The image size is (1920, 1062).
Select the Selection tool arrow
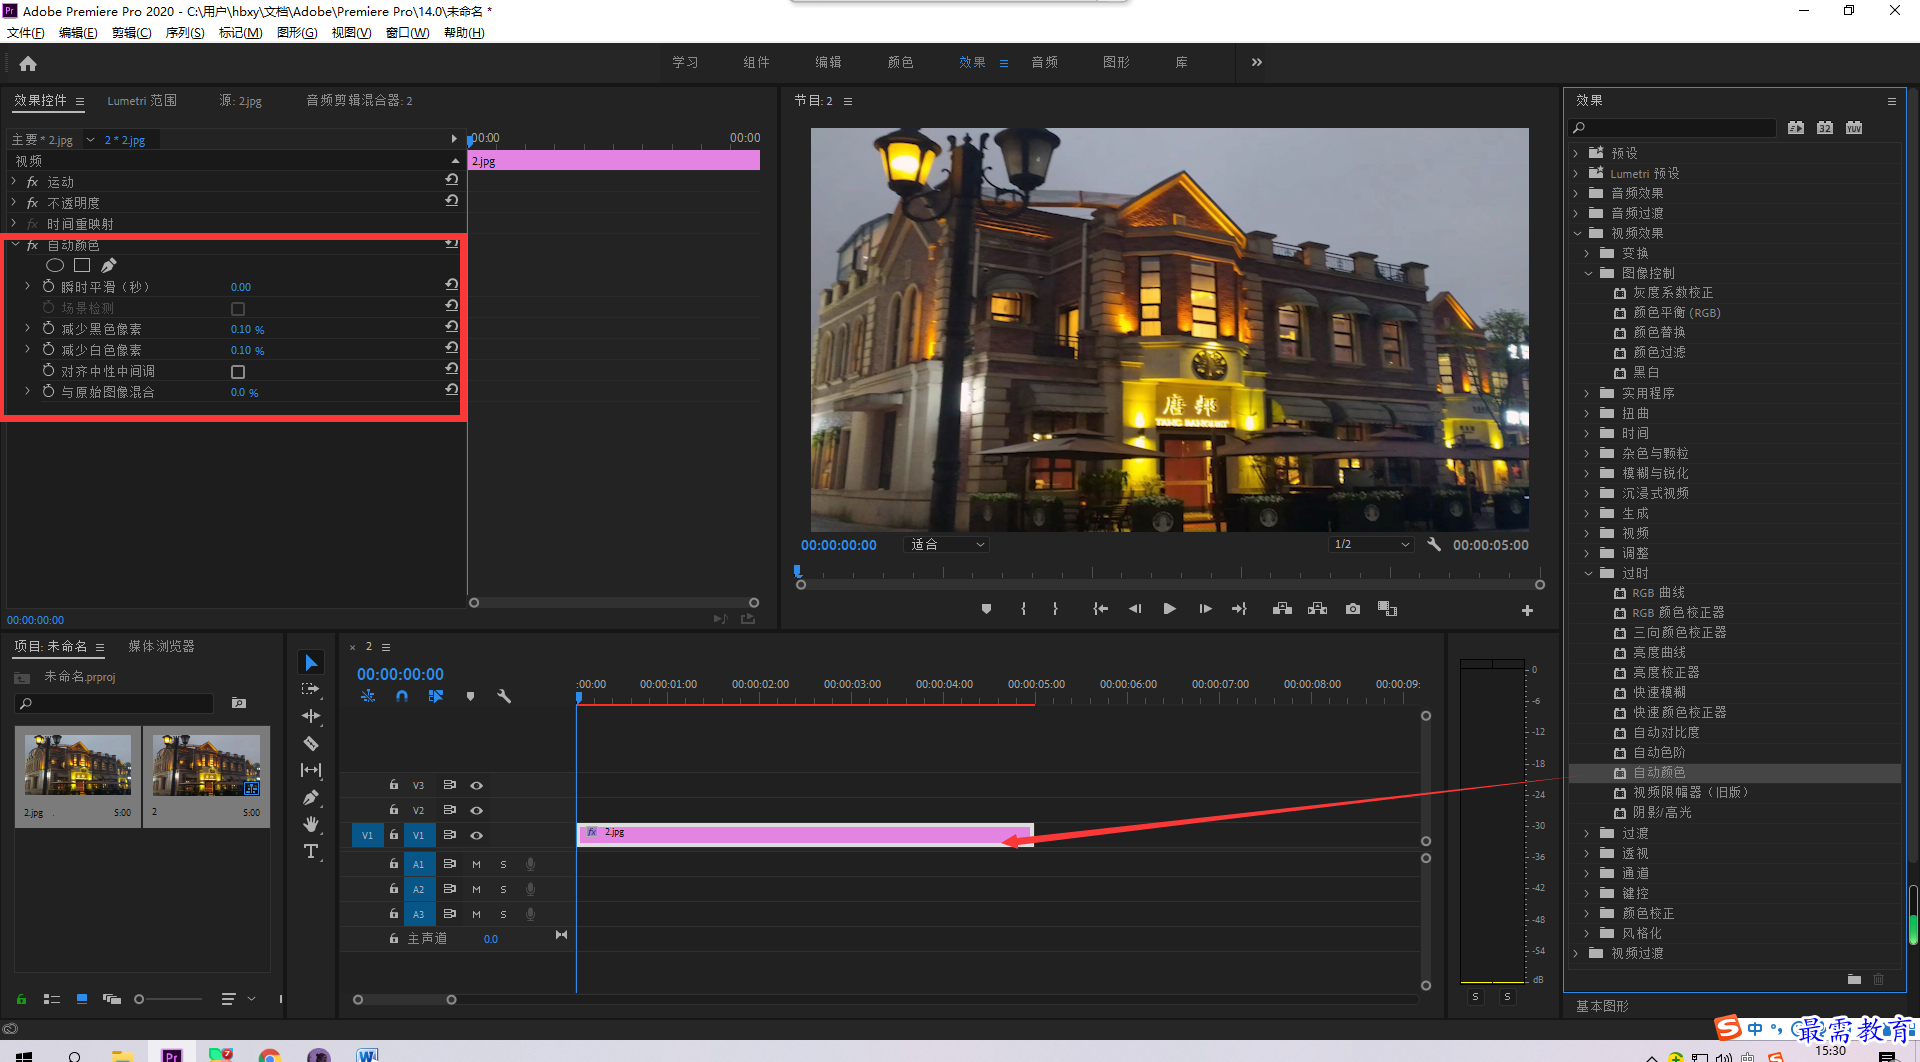311,663
